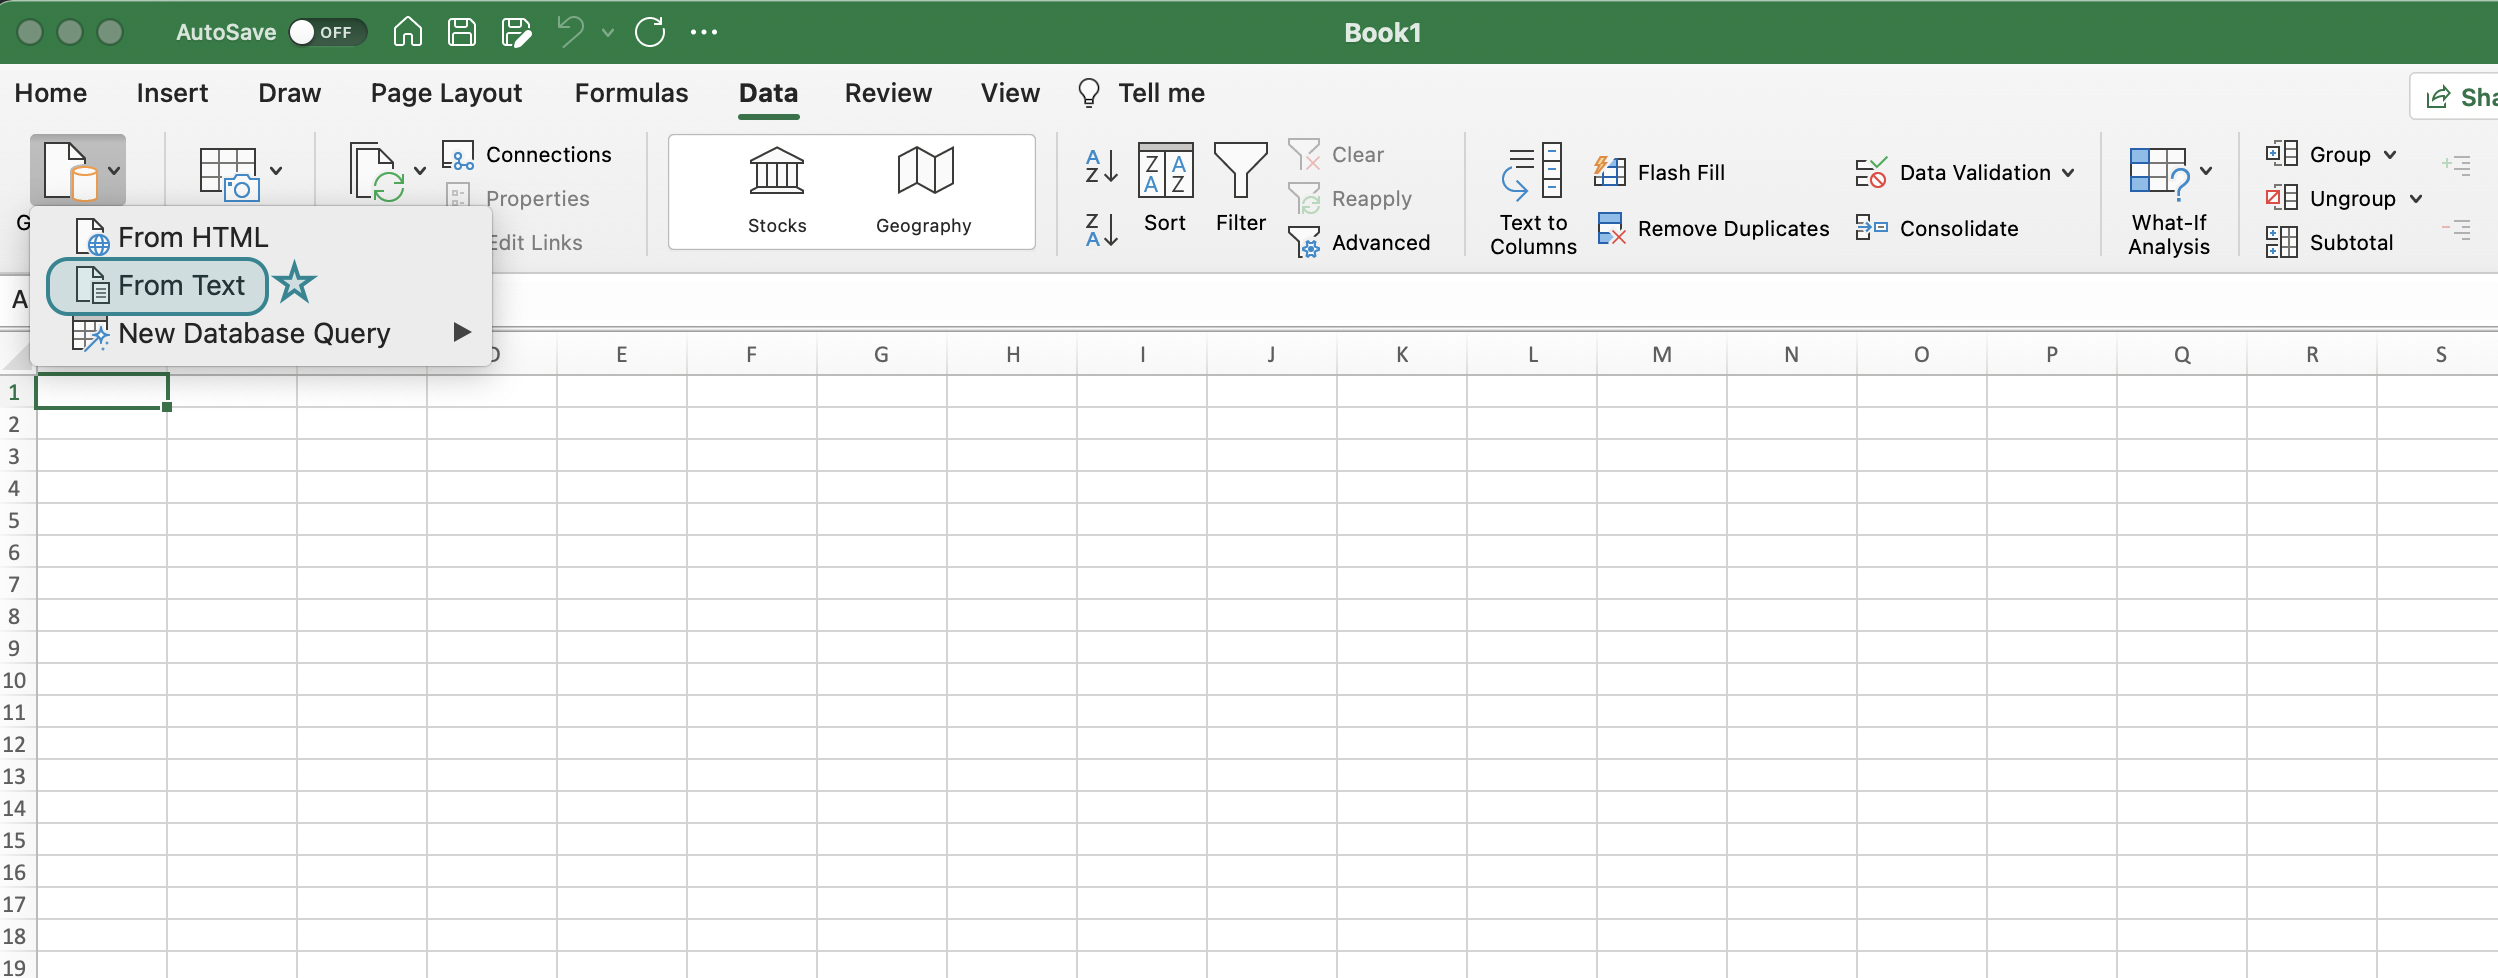The width and height of the screenshot is (2498, 978).
Task: Open the Group dropdown arrow
Action: click(2390, 155)
